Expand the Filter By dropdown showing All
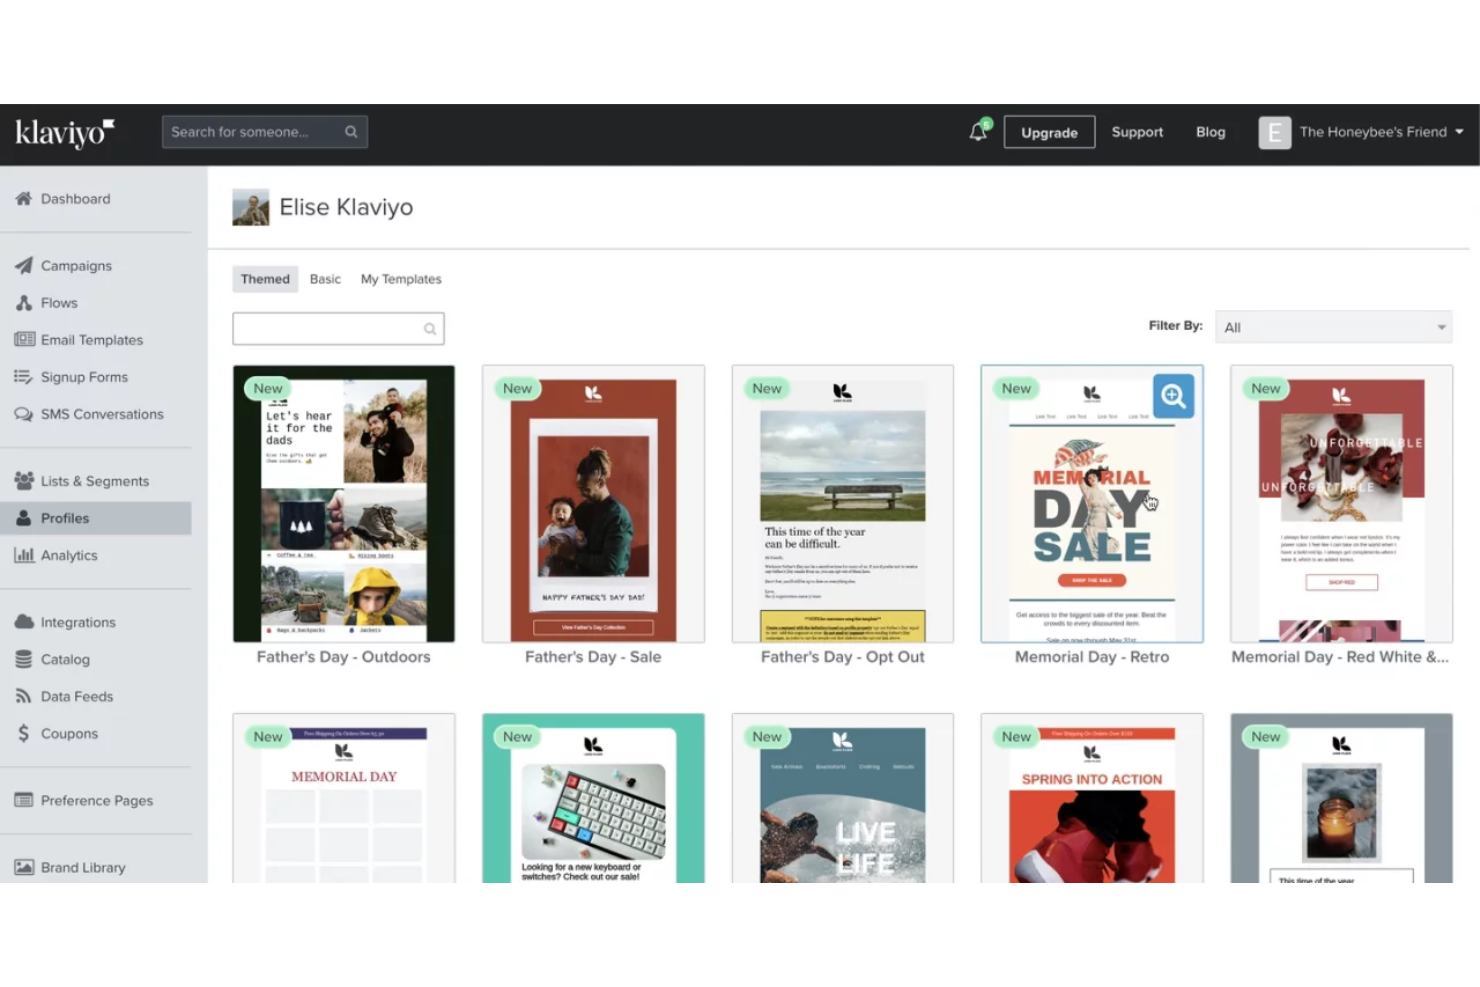 1334,326
